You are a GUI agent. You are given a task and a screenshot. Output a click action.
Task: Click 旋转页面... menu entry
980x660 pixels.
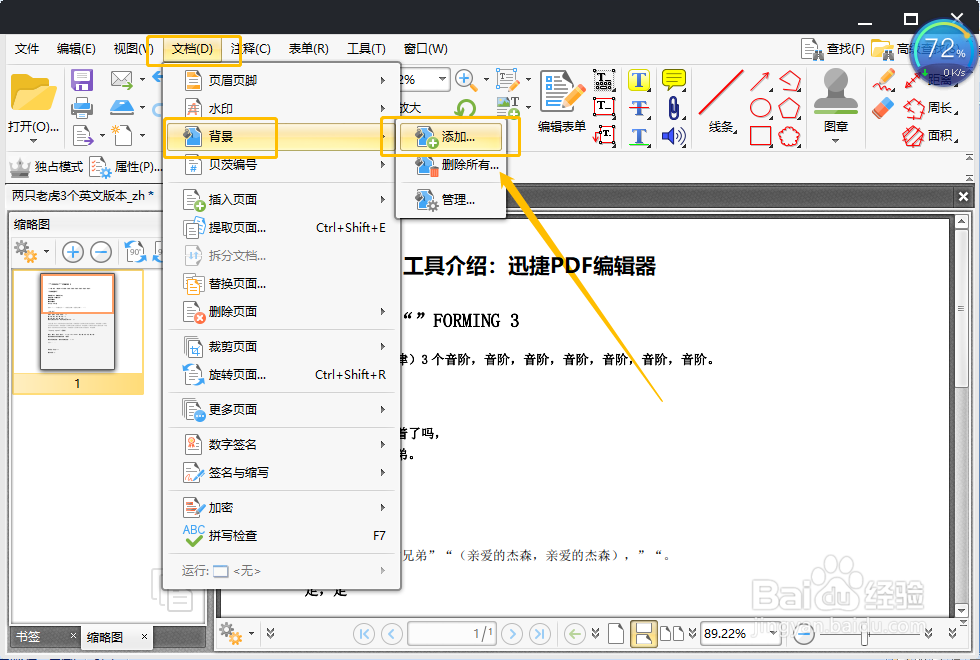(x=282, y=374)
